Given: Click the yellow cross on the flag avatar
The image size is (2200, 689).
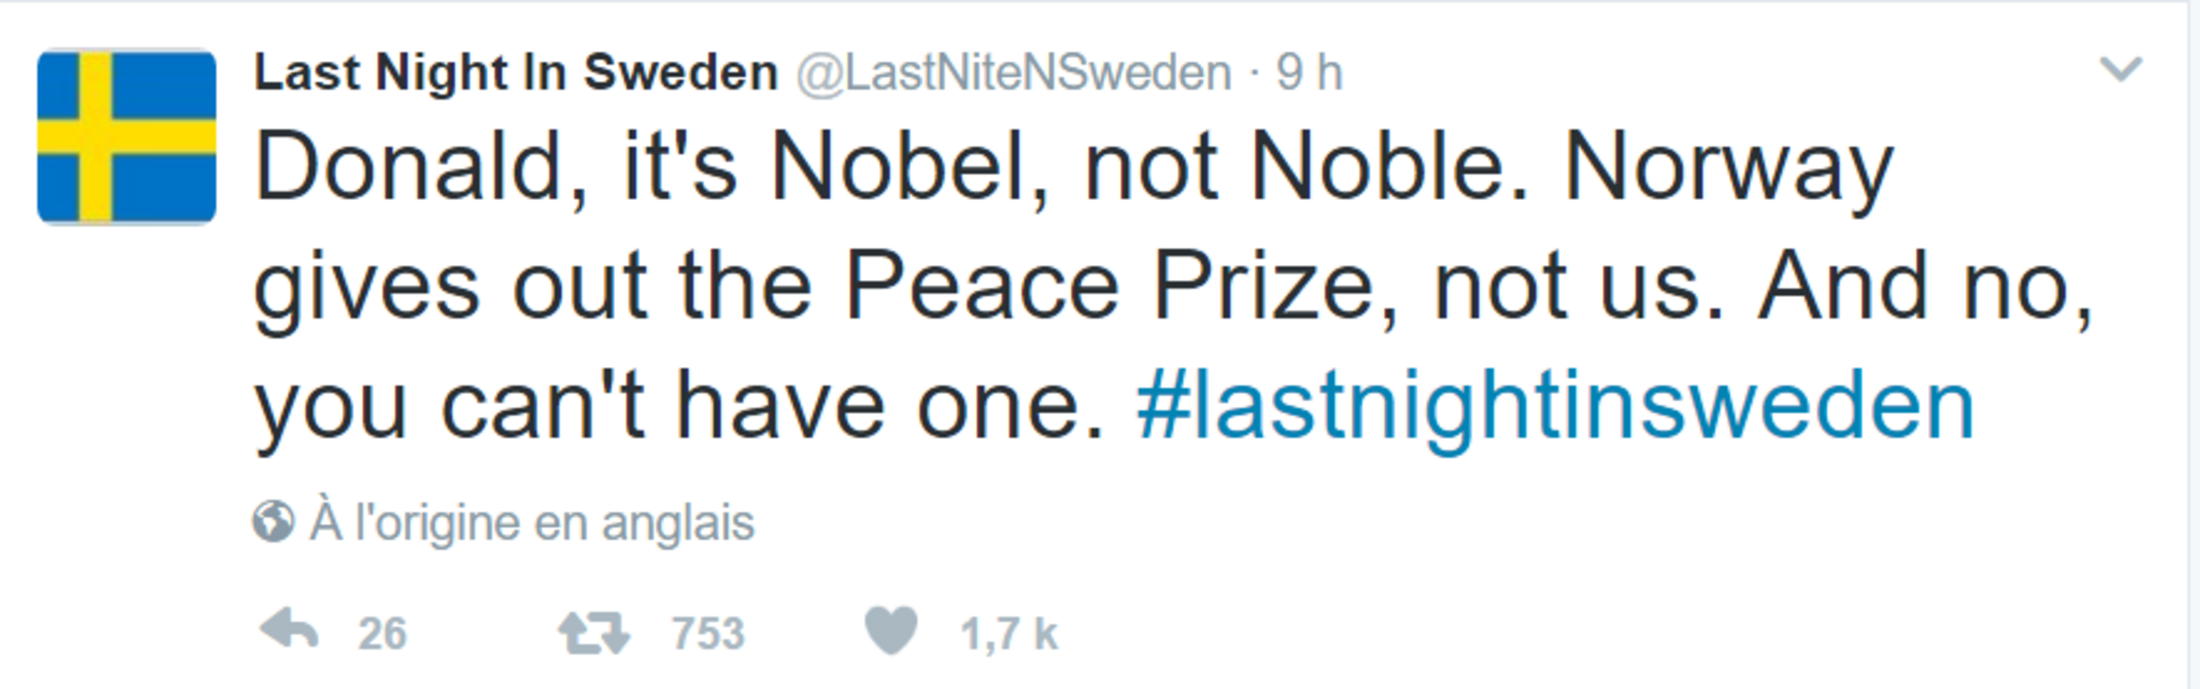Looking at the screenshot, I should 96,137.
